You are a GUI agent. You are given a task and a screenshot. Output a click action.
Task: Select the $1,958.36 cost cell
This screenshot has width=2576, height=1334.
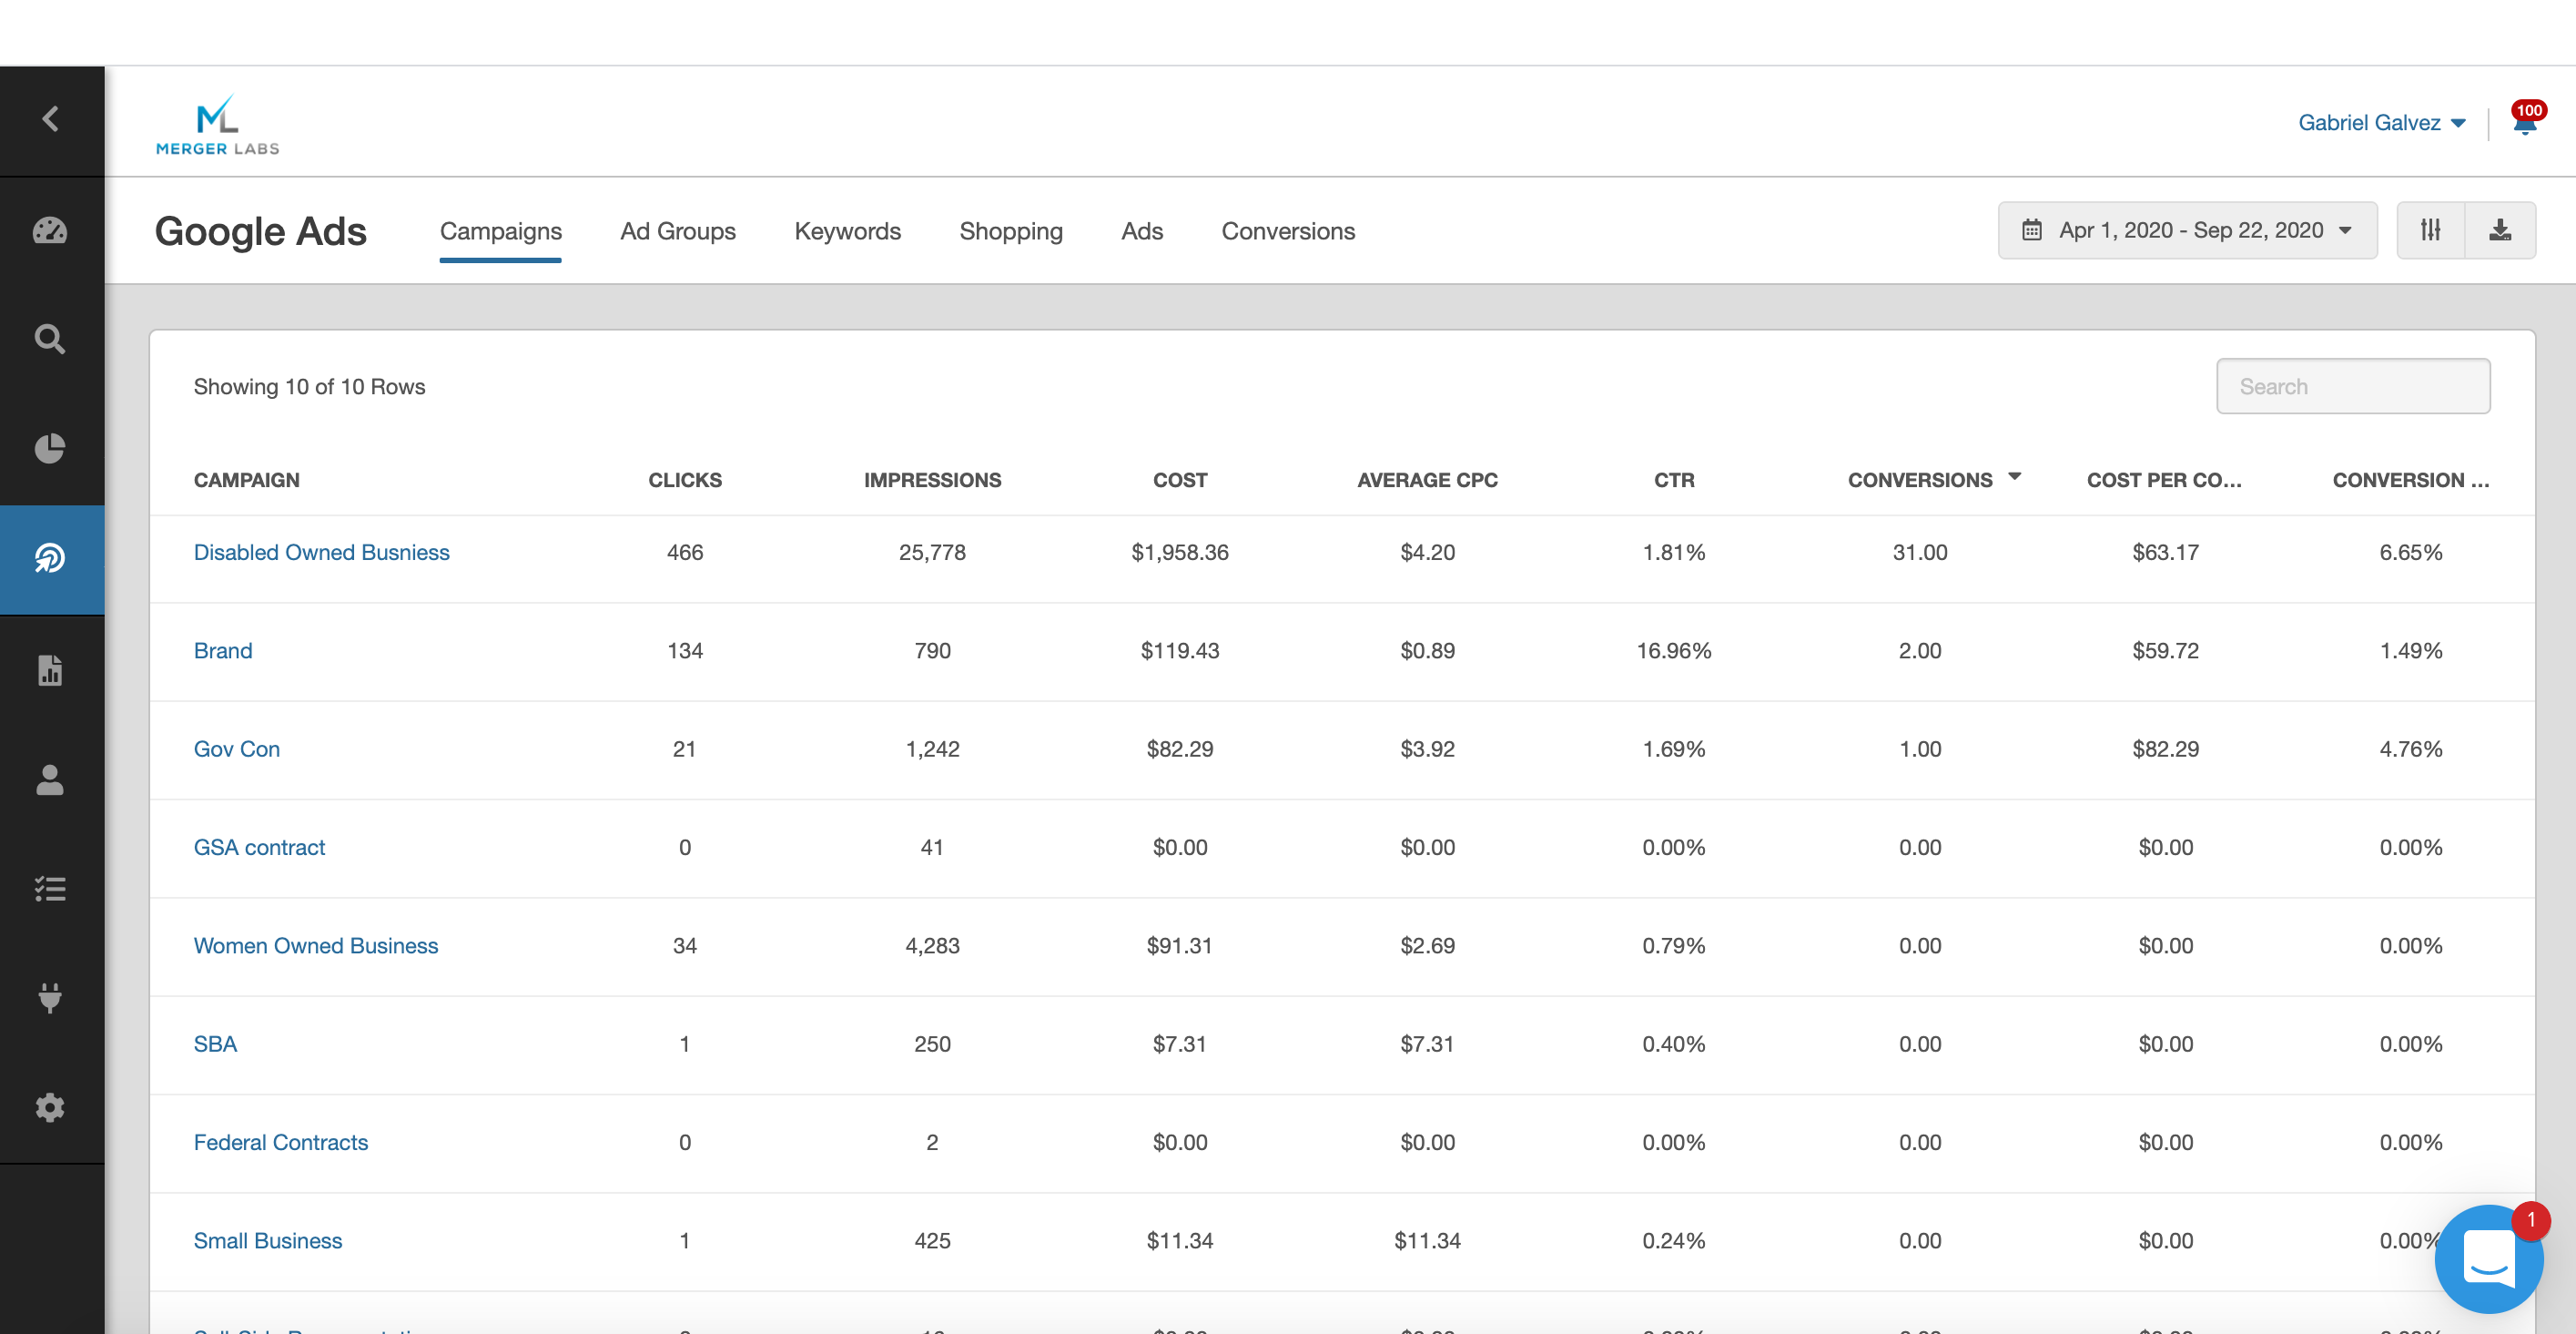1180,552
